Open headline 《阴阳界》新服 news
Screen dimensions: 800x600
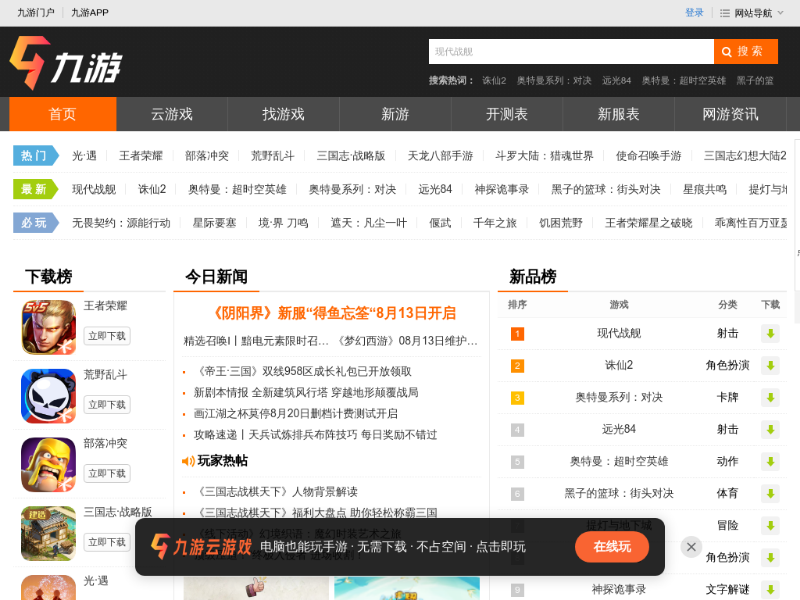[x=332, y=313]
